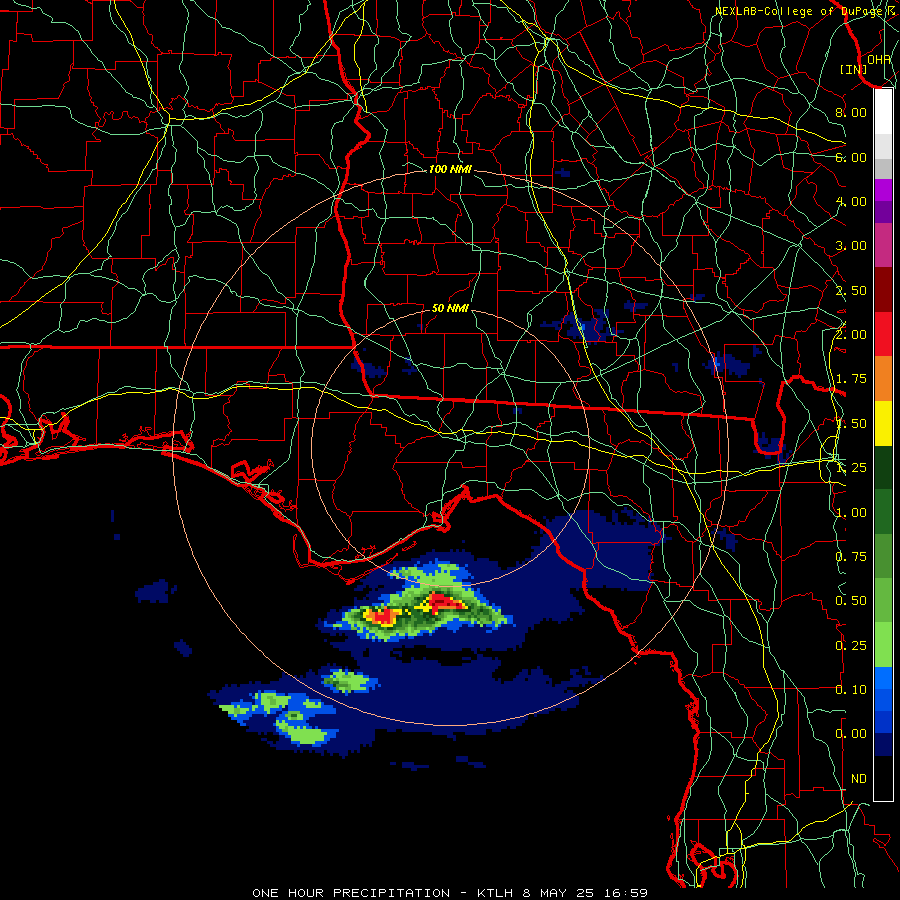Click the 0.25 legend value
900x900 pixels.
click(851, 646)
